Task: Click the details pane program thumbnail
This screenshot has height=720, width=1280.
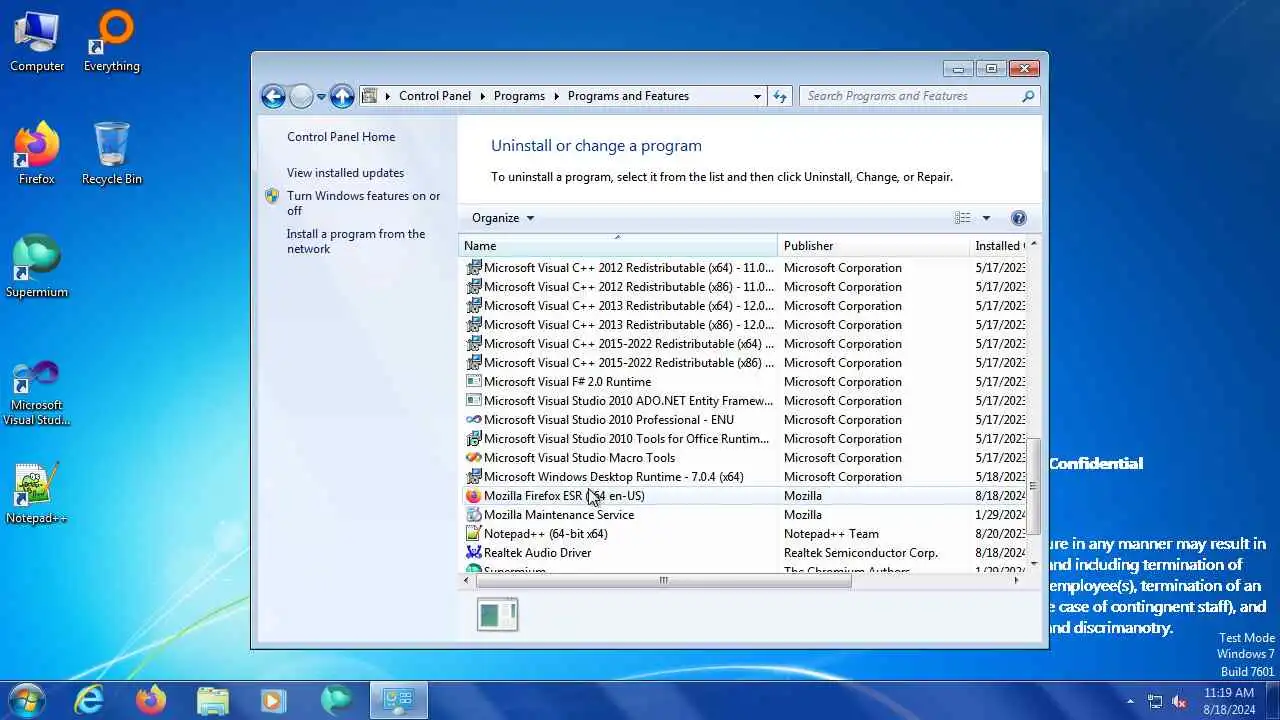Action: (497, 614)
